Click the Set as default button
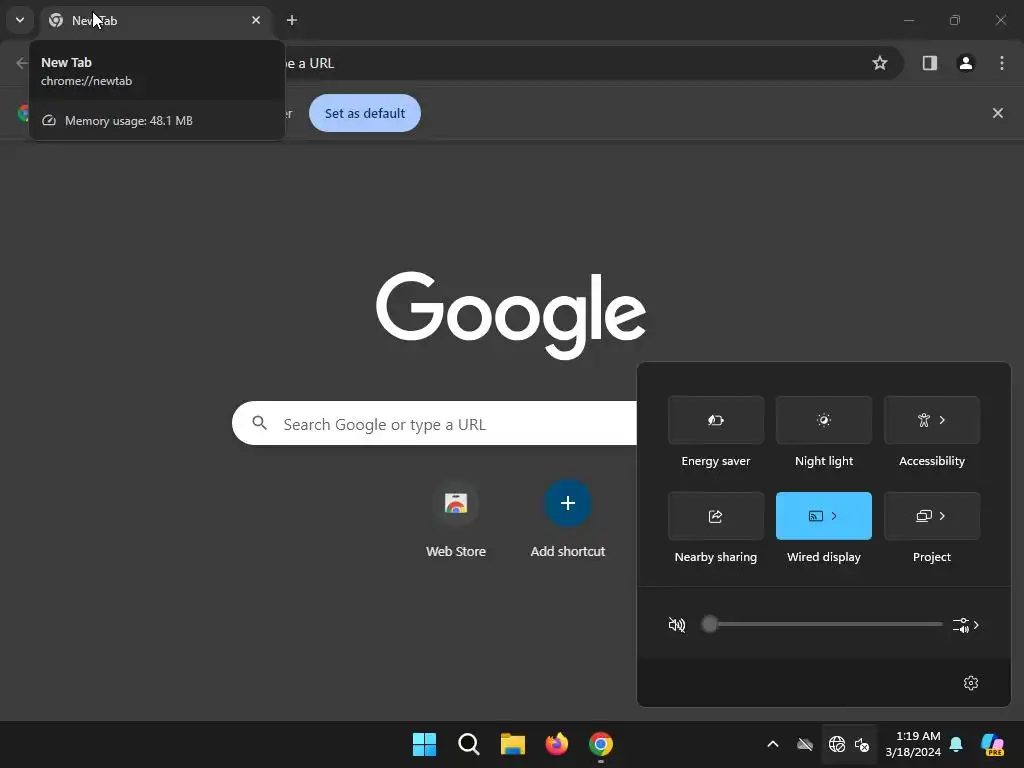Viewport: 1024px width, 768px height. [364, 113]
